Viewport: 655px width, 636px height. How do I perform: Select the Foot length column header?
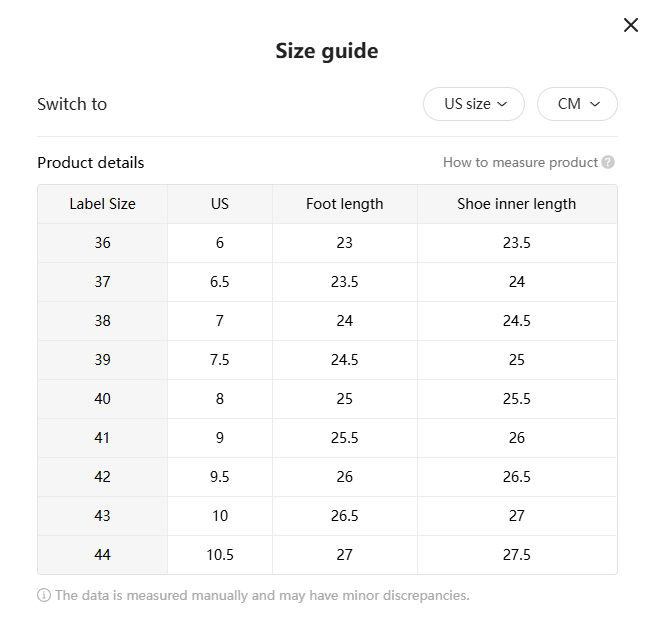(x=344, y=204)
